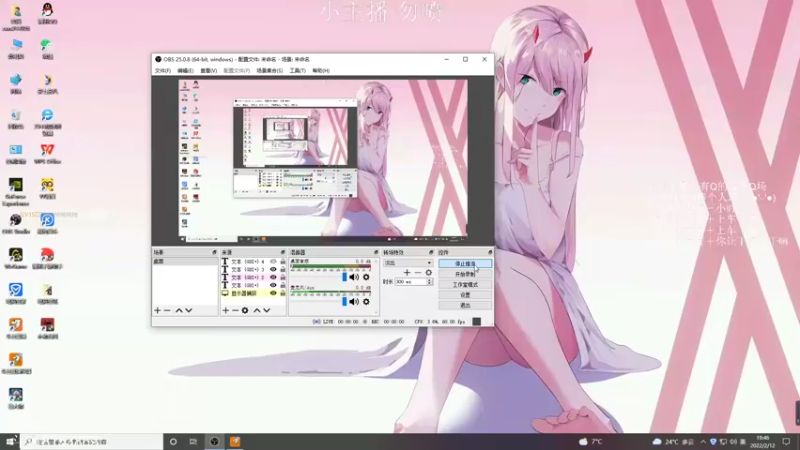Screen dimensions: 800x450
Task: Open the Edit menu in OBS
Action: (185, 70)
